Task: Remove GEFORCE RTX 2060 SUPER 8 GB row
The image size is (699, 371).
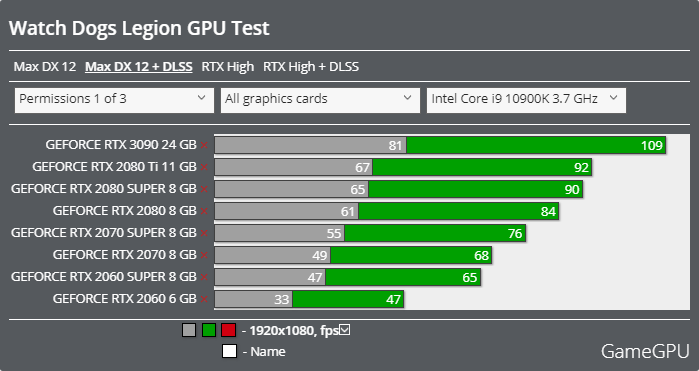Action: click(x=204, y=277)
